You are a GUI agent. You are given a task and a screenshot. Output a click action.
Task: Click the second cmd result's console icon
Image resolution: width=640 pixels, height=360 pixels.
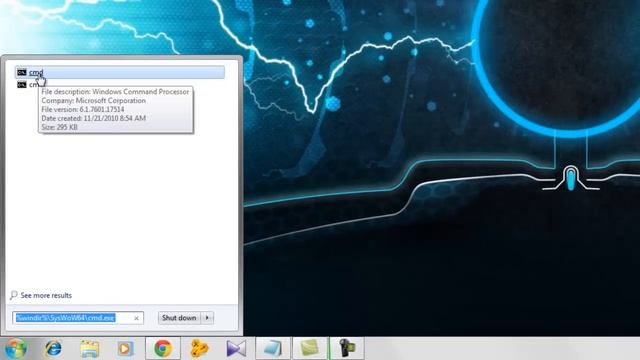pyautogui.click(x=22, y=84)
